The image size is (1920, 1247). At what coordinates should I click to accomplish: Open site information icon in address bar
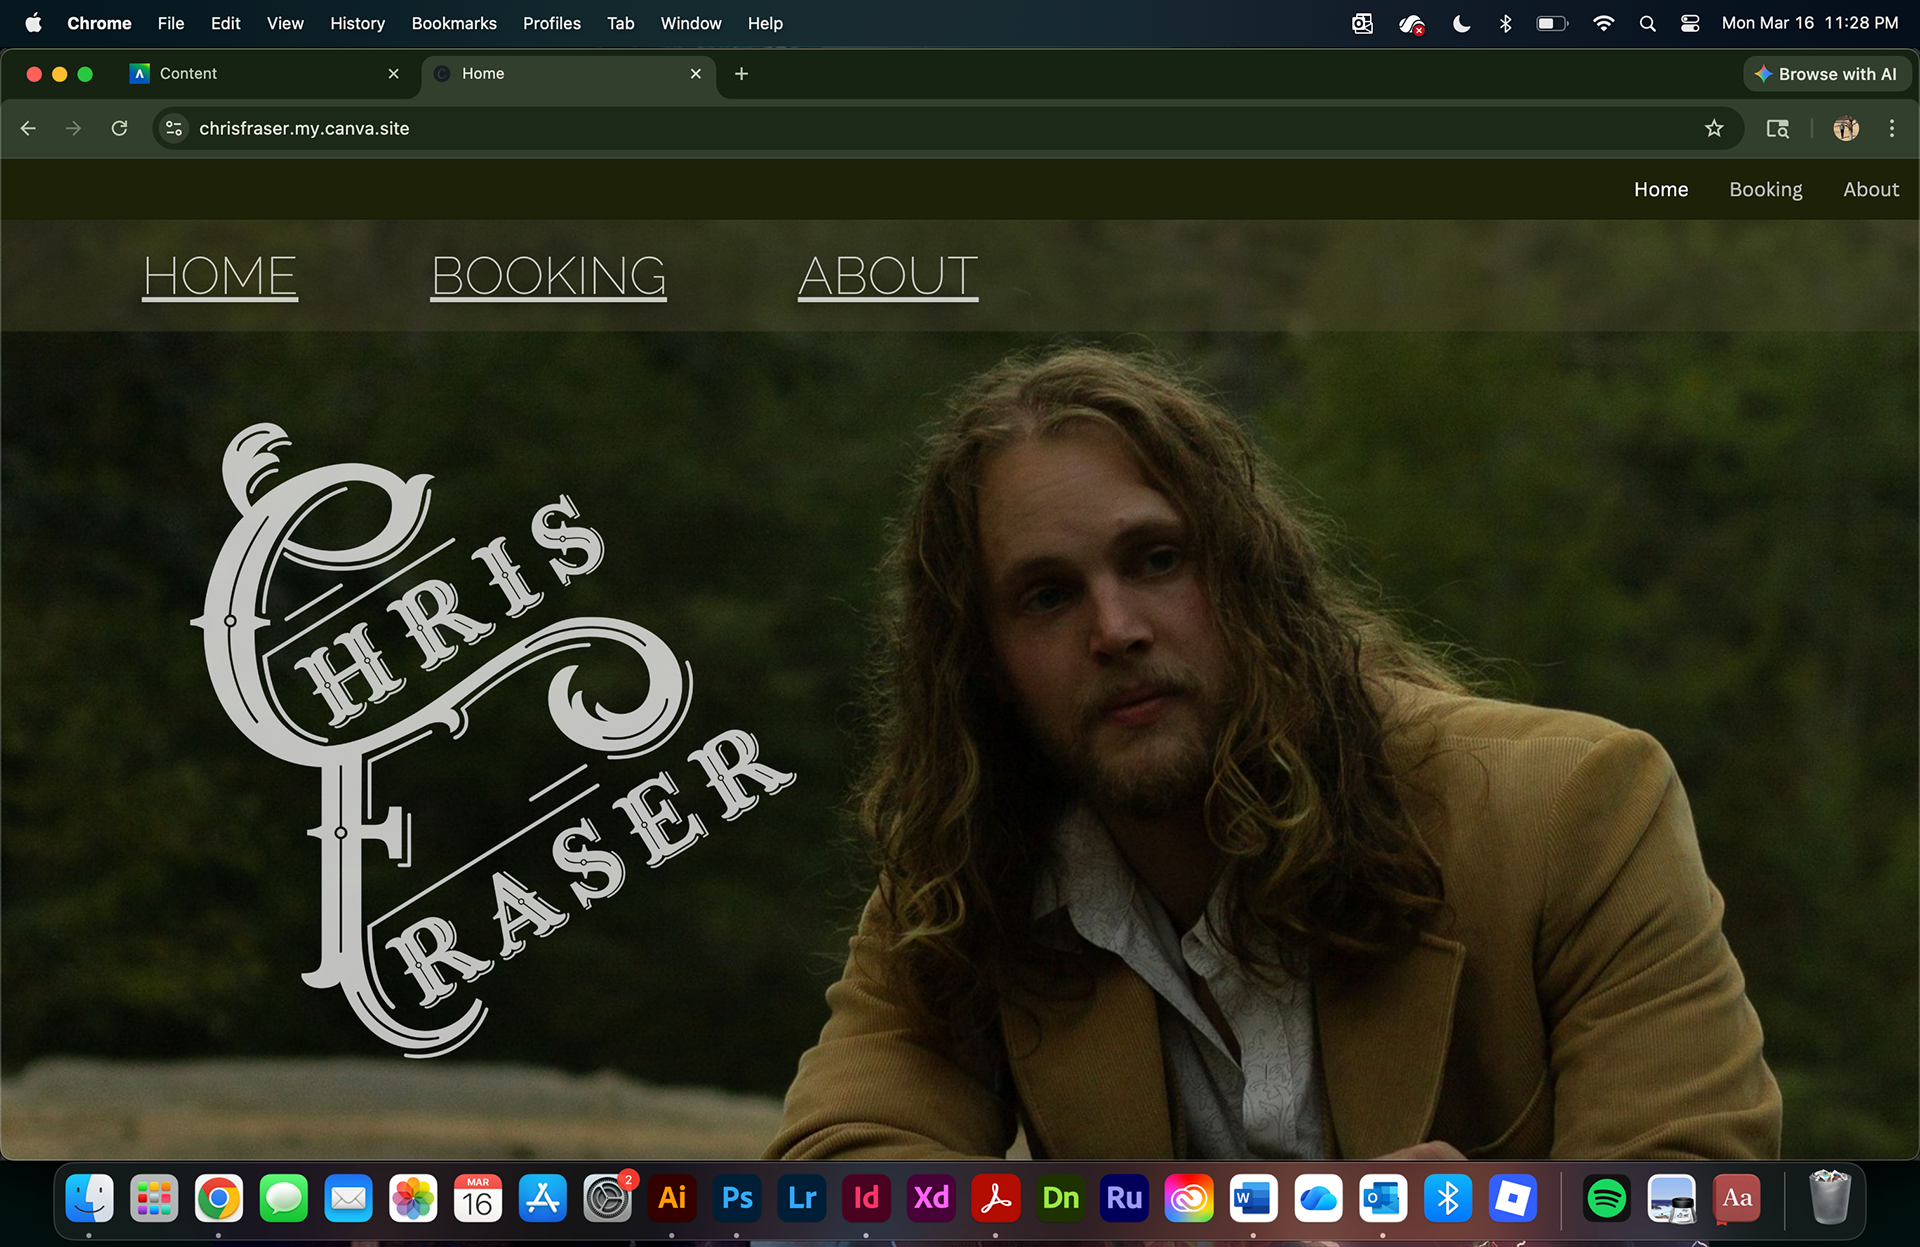(x=174, y=128)
